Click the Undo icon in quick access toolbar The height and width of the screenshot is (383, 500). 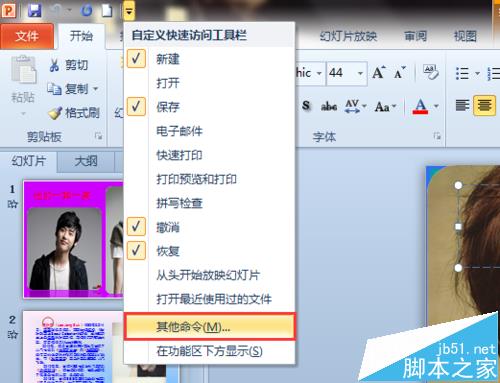(57, 11)
